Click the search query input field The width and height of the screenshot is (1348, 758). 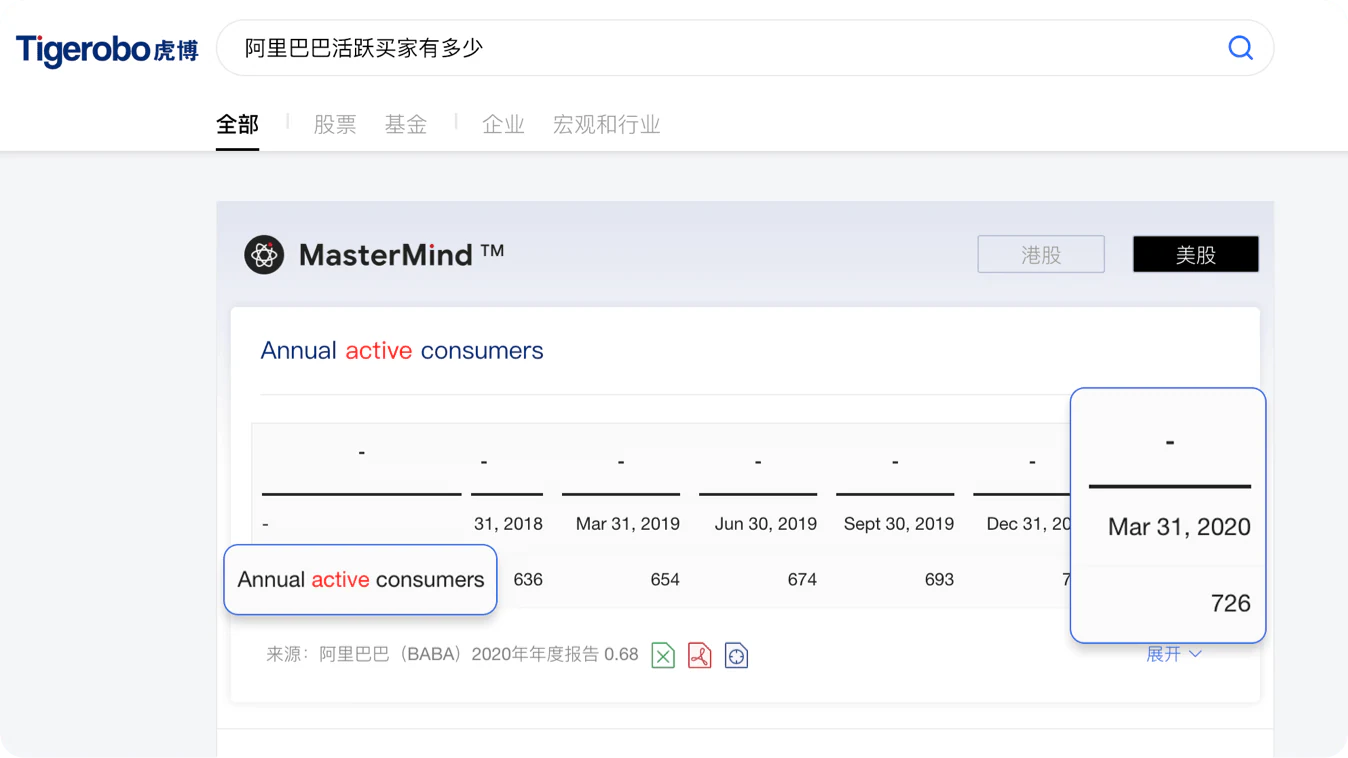point(720,48)
